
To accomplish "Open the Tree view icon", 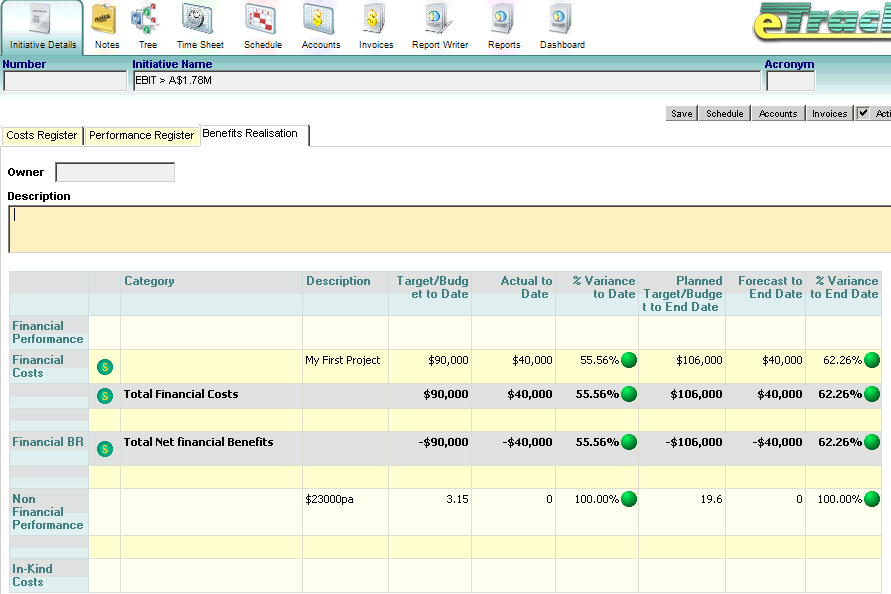I will 147,26.
